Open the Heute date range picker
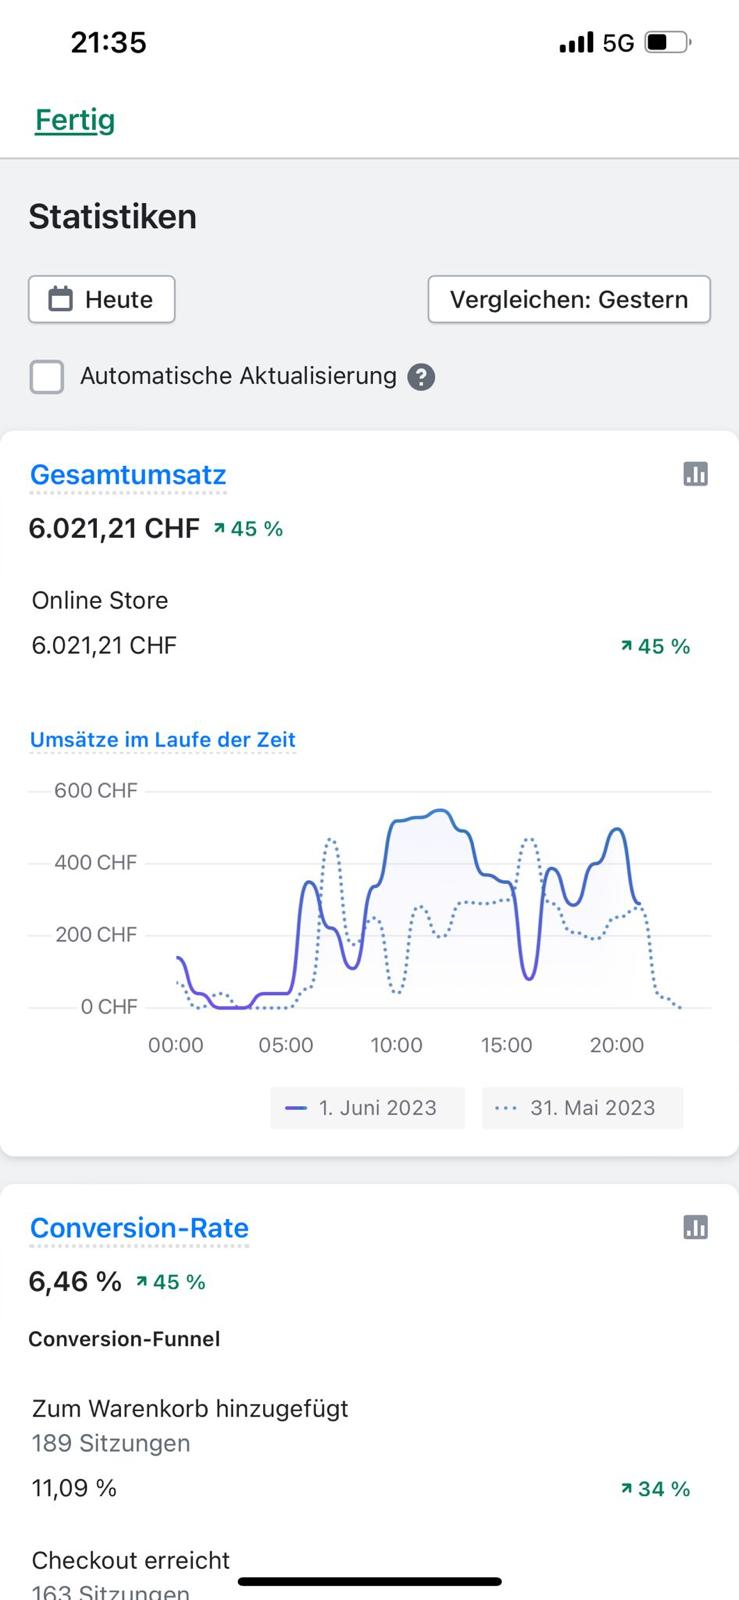 pyautogui.click(x=102, y=299)
